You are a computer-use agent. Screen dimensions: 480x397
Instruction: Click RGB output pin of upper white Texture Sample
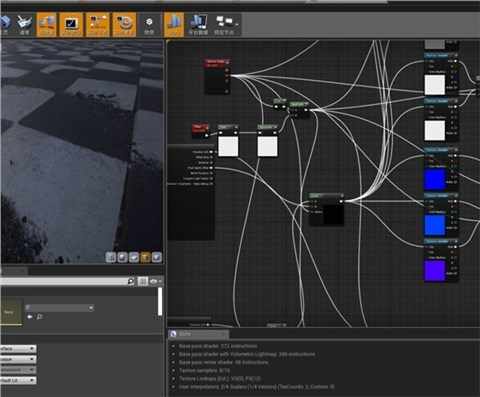[455, 61]
